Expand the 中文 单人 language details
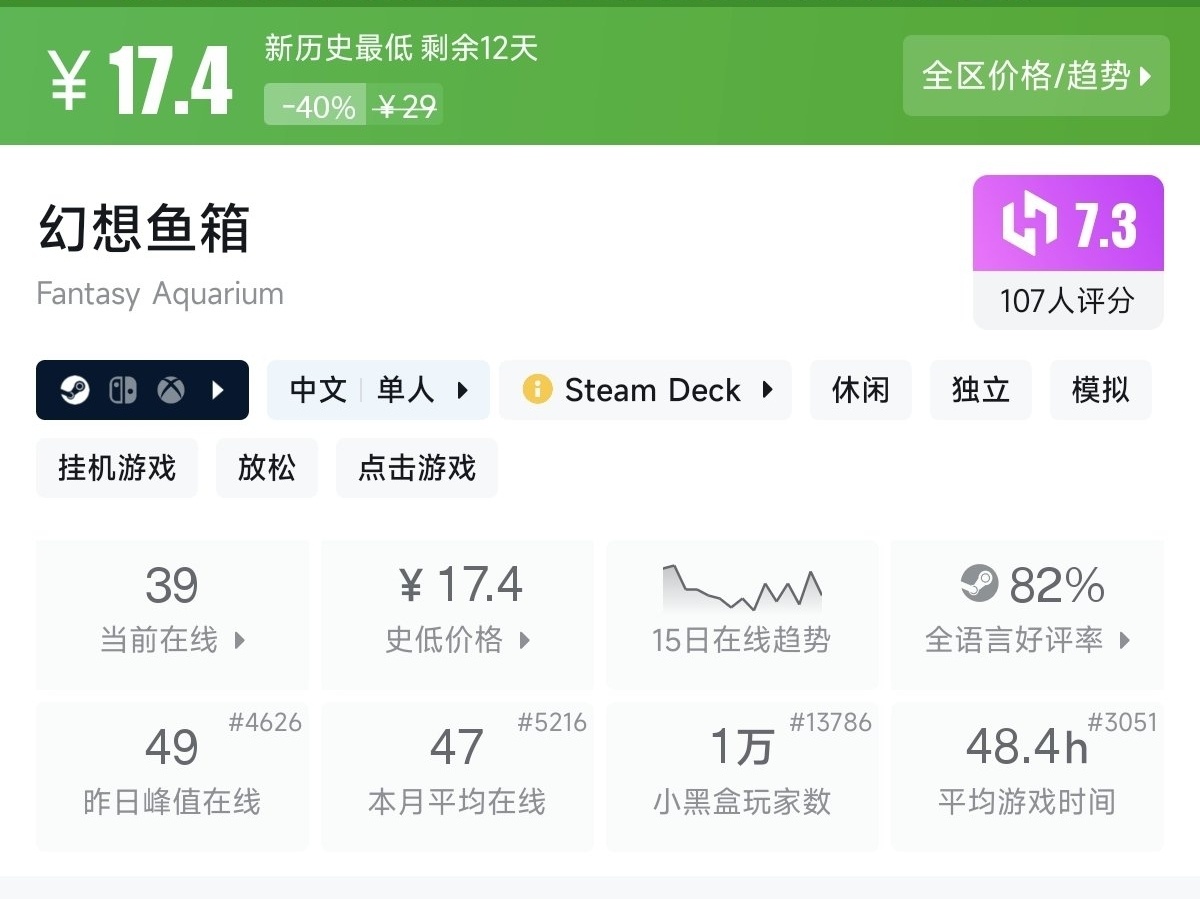1200x899 pixels. 378,390
